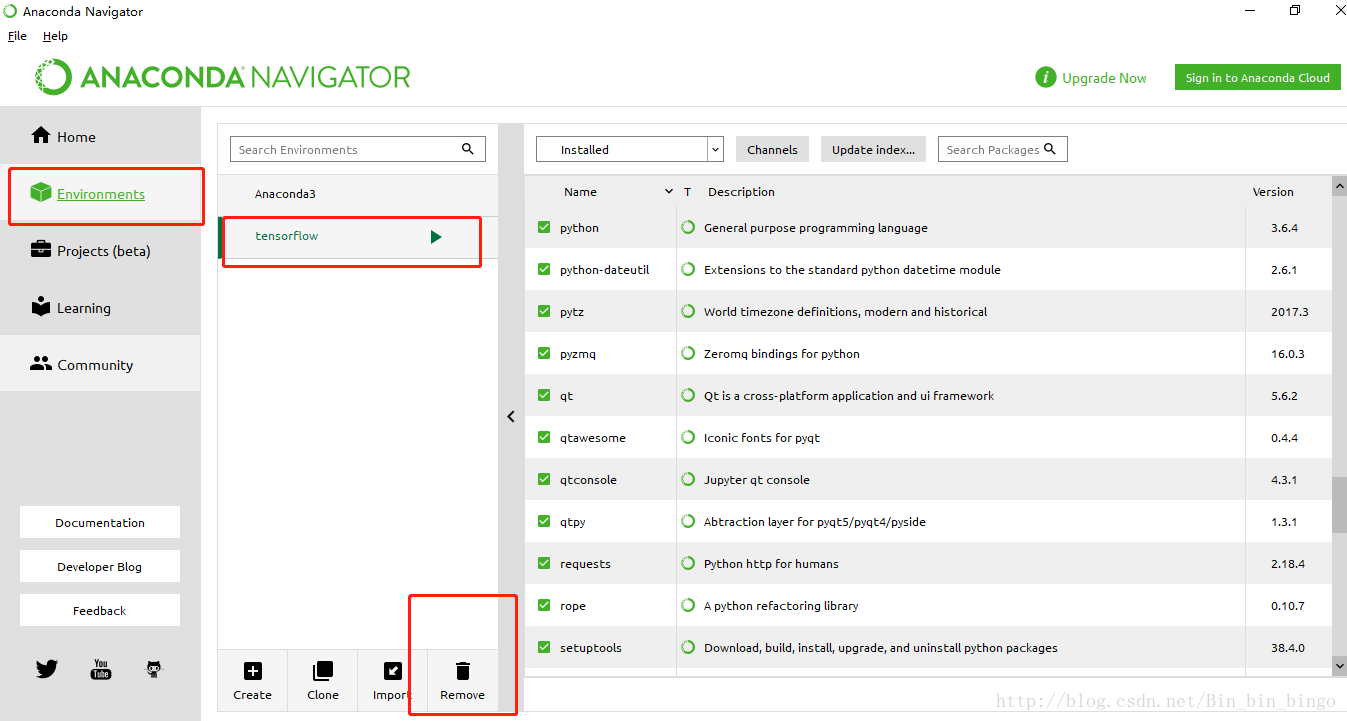
Task: Uncheck the qt package checkbox
Action: point(544,395)
